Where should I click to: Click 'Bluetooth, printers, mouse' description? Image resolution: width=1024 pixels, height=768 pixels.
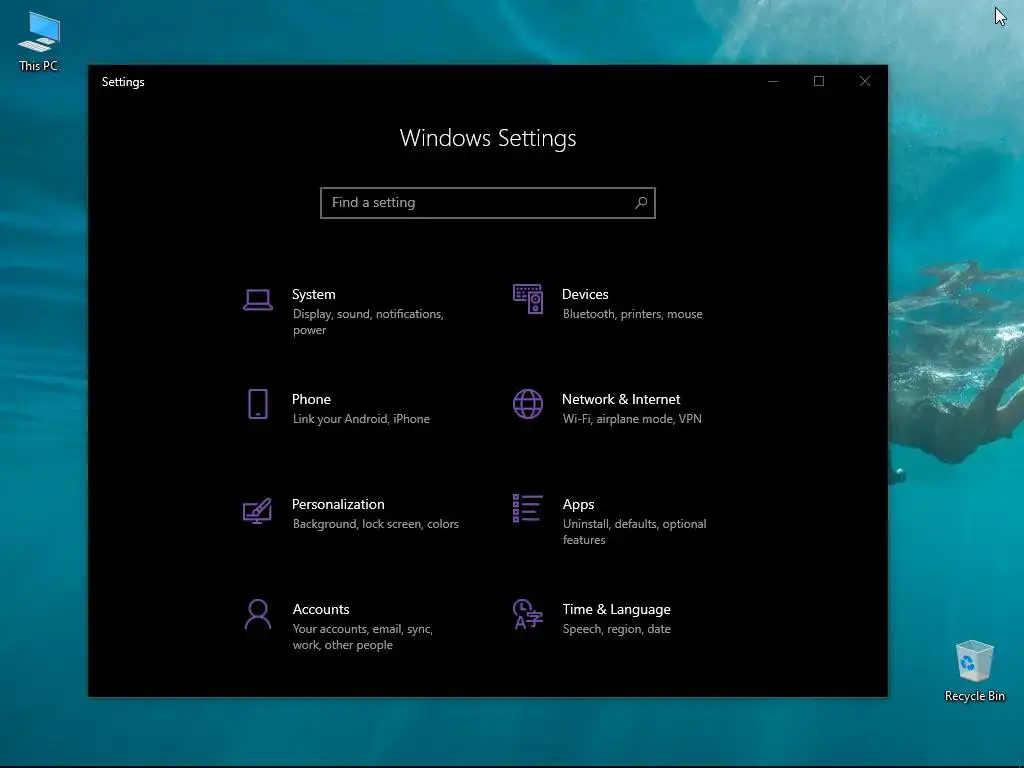633,314
